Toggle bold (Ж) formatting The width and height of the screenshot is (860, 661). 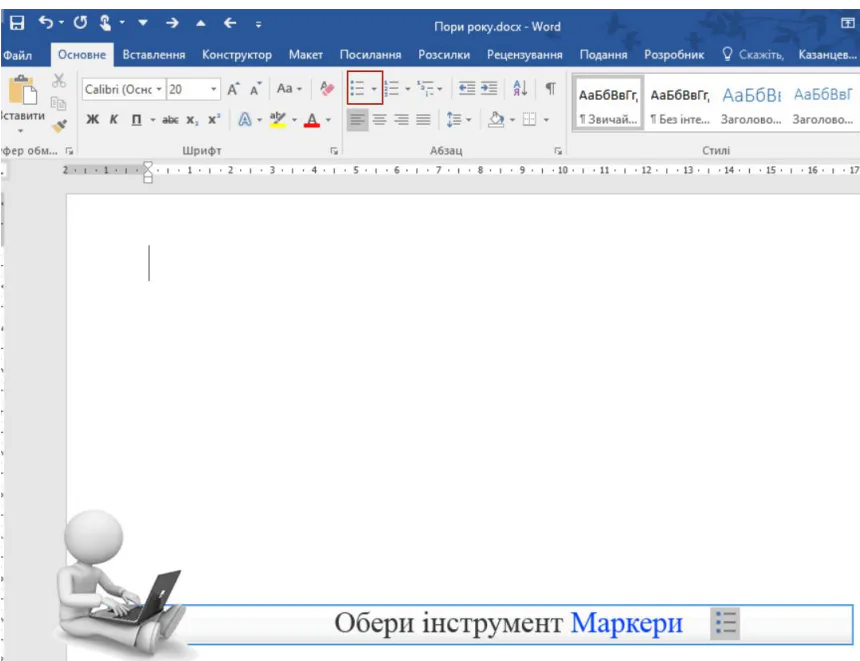(x=93, y=120)
